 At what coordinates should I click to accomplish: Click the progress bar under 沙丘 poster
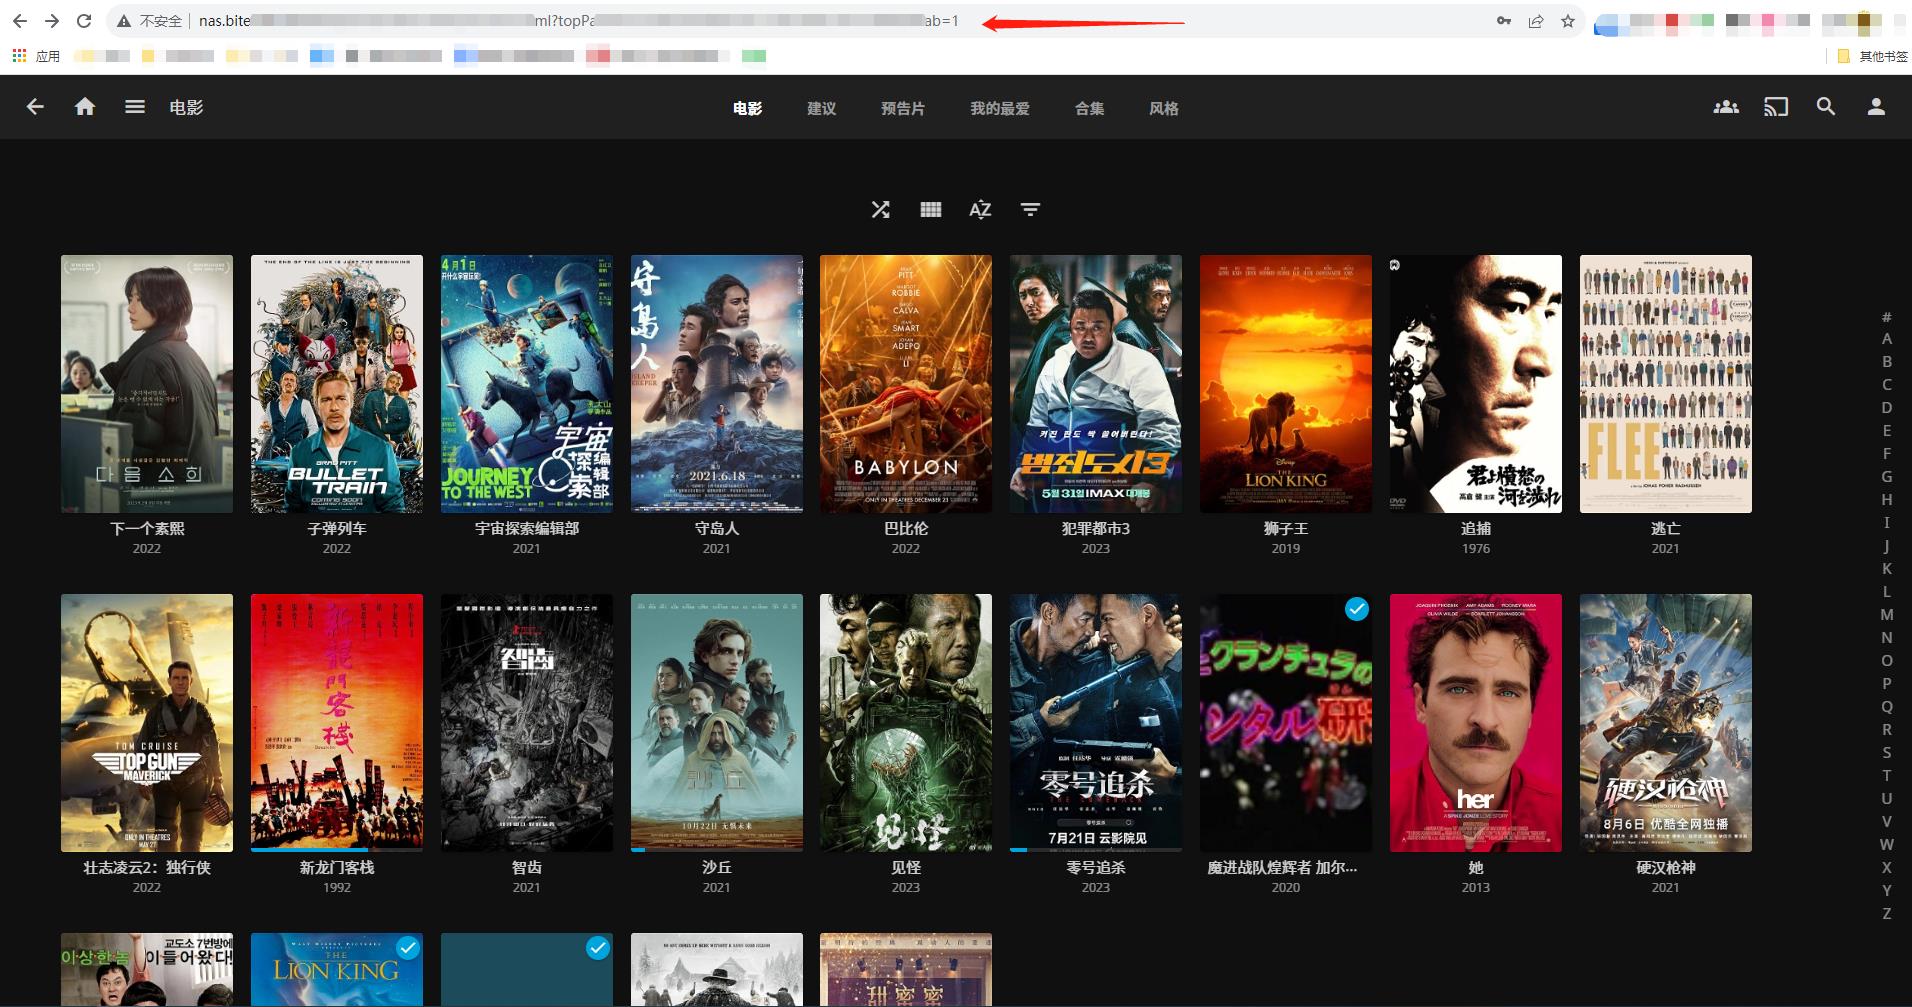[717, 850]
